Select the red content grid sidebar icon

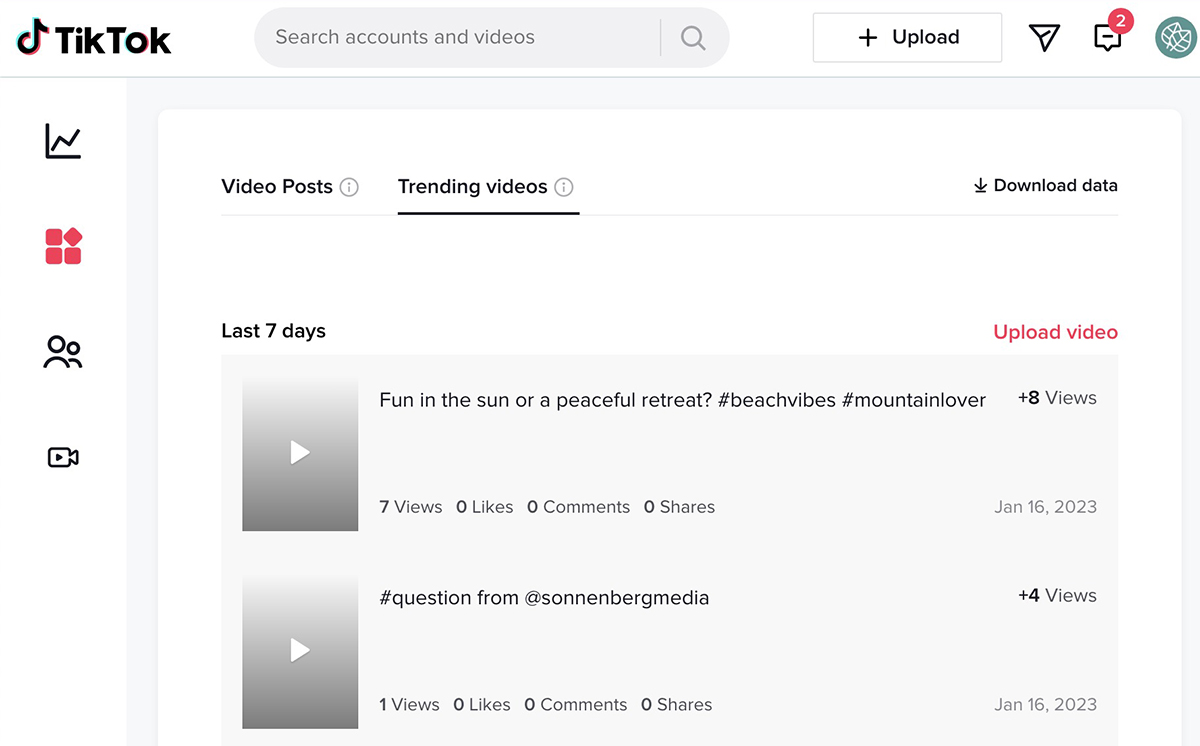[63, 246]
